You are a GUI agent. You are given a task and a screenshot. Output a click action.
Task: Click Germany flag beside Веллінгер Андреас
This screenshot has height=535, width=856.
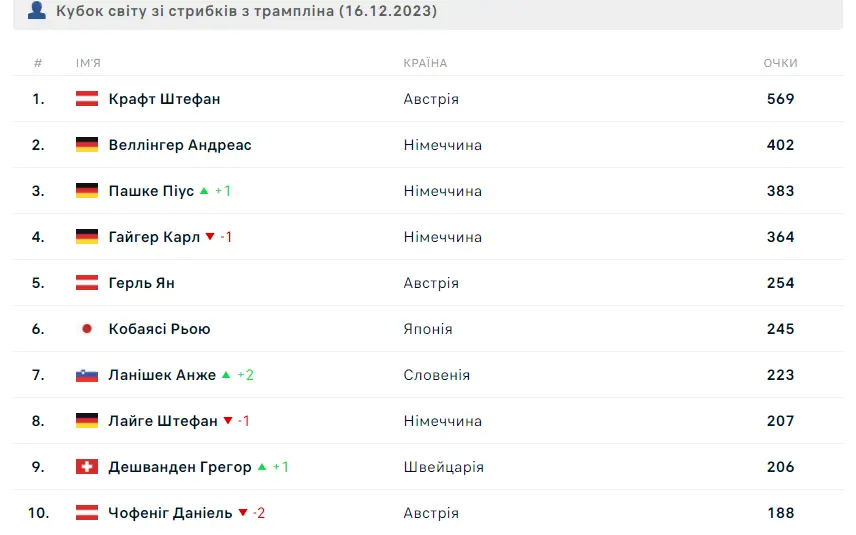click(87, 145)
